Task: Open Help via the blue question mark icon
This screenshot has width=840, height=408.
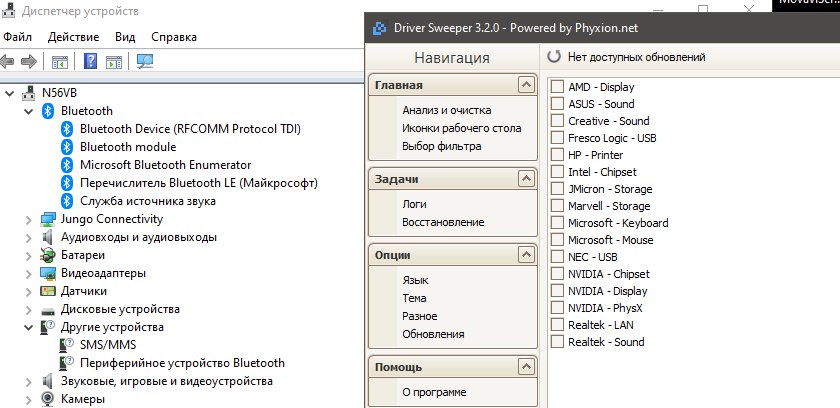Action: tap(91, 62)
